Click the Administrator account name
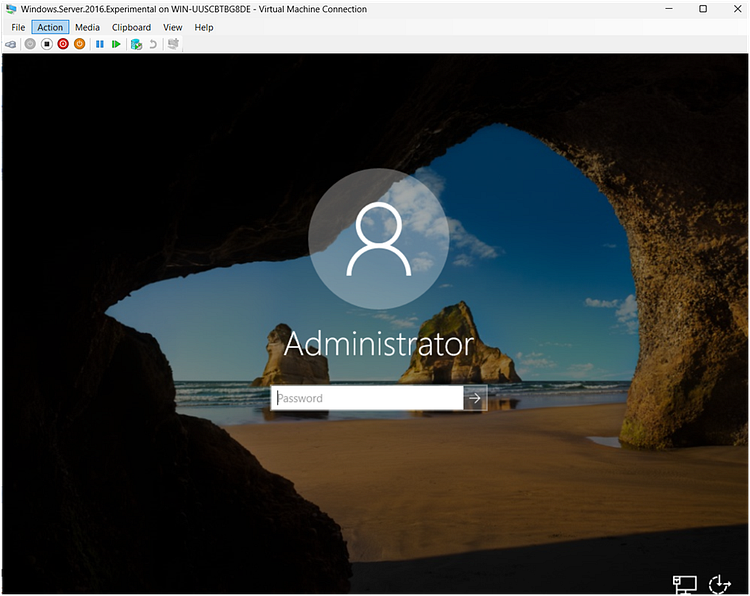The height and width of the screenshot is (596, 750). coord(379,344)
